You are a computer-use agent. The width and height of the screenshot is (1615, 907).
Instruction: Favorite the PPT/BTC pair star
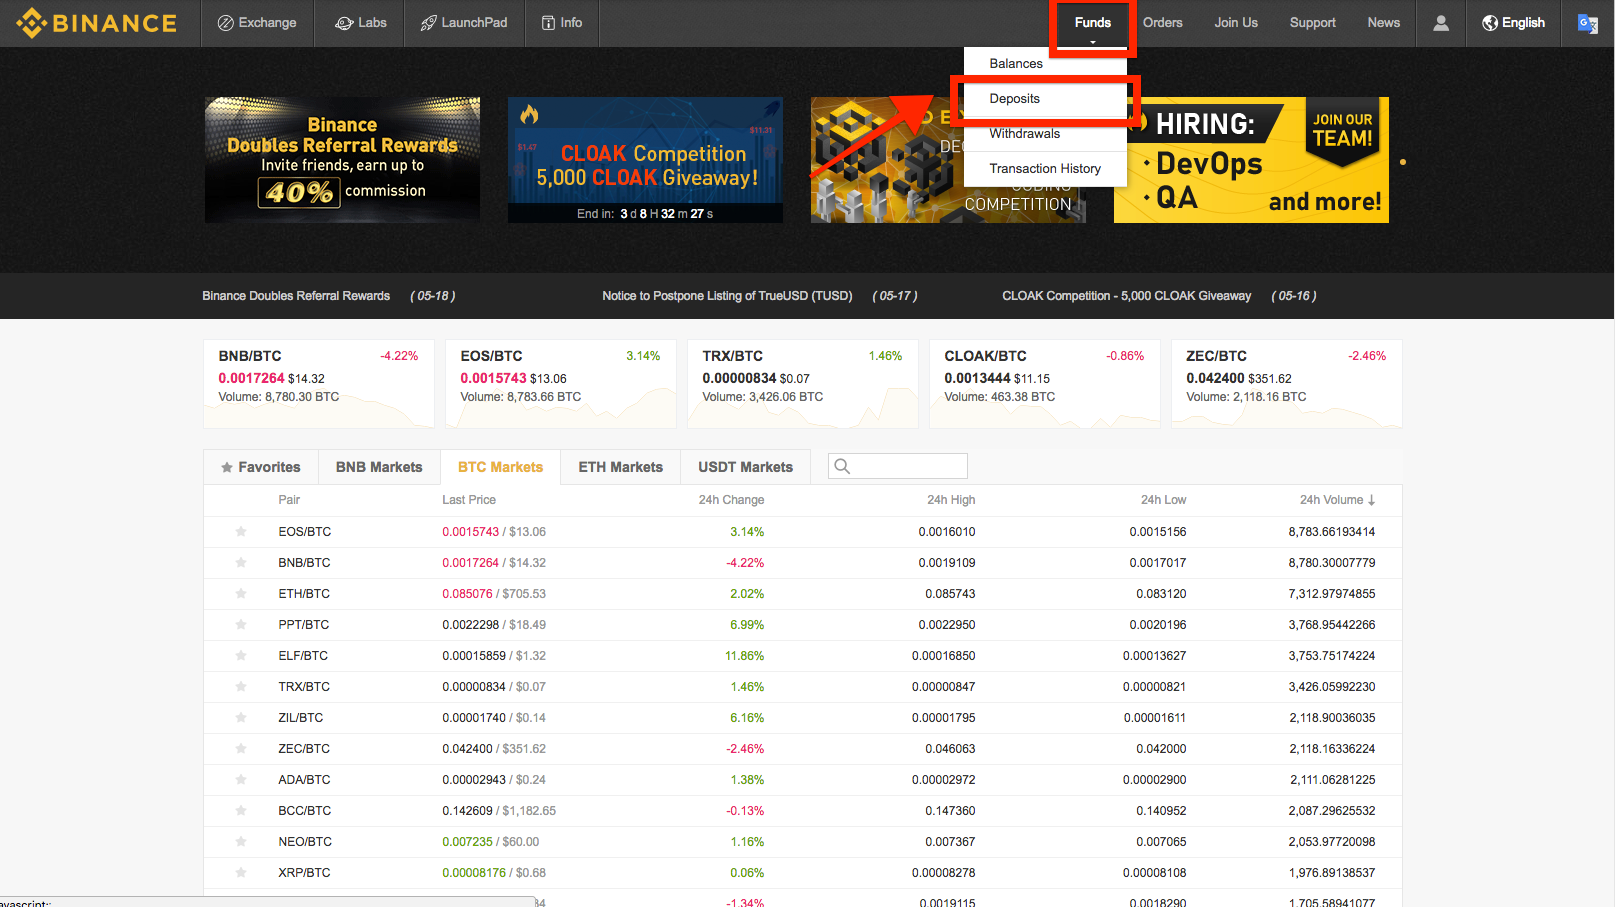click(241, 625)
